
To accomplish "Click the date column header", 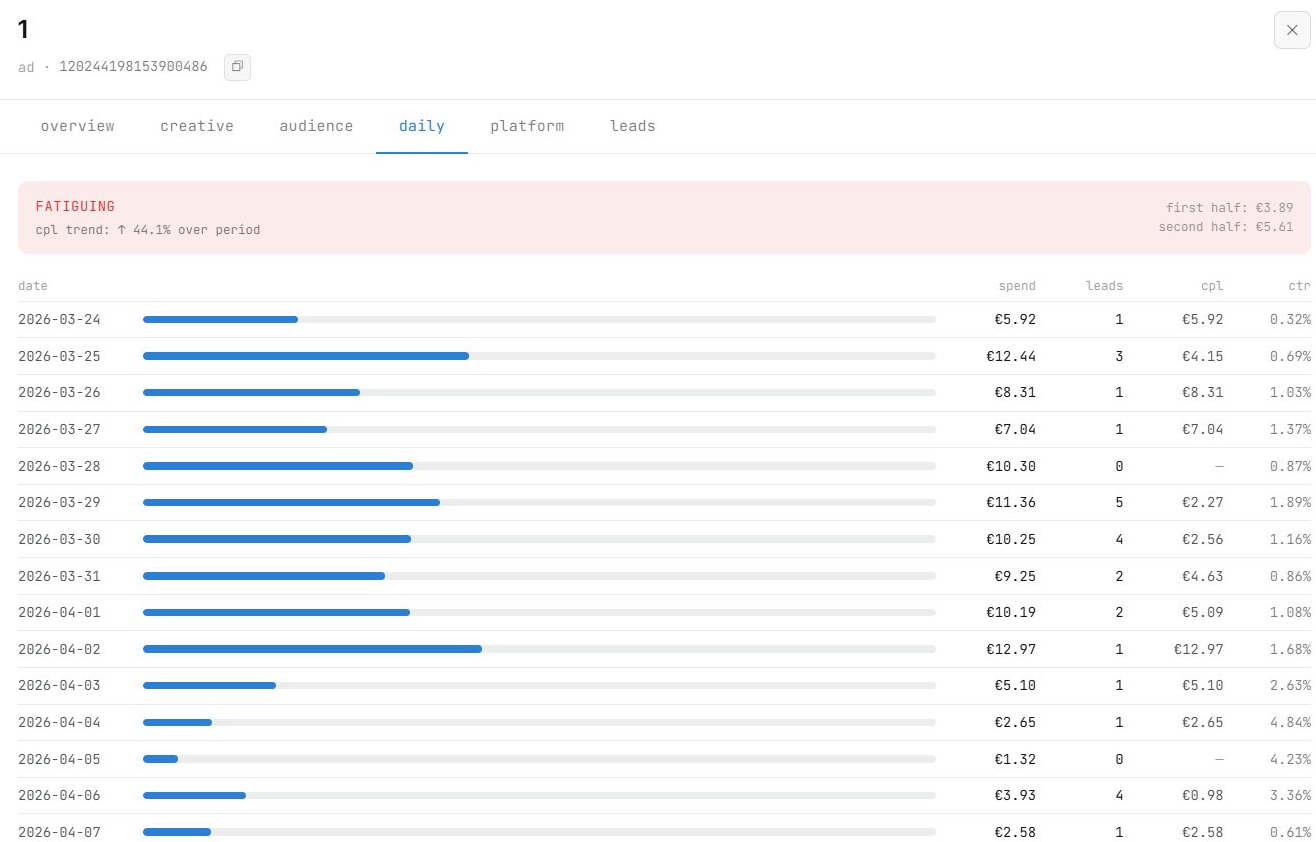I will (x=33, y=286).
